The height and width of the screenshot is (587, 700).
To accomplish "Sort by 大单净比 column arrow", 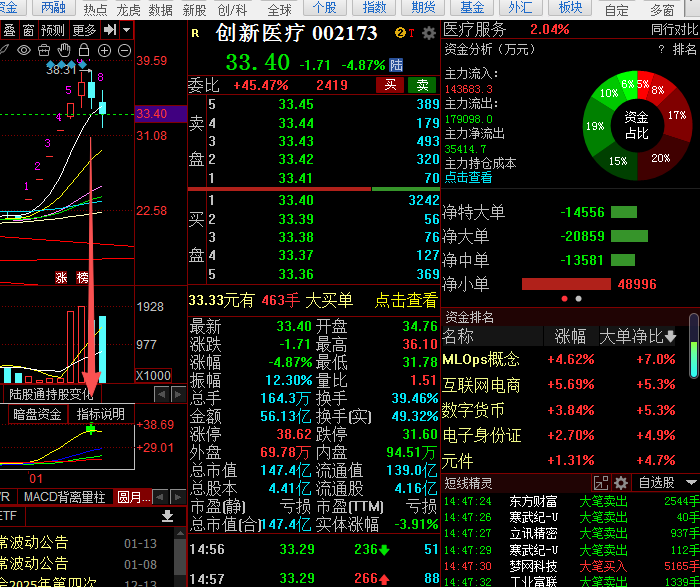I will [x=671, y=336].
